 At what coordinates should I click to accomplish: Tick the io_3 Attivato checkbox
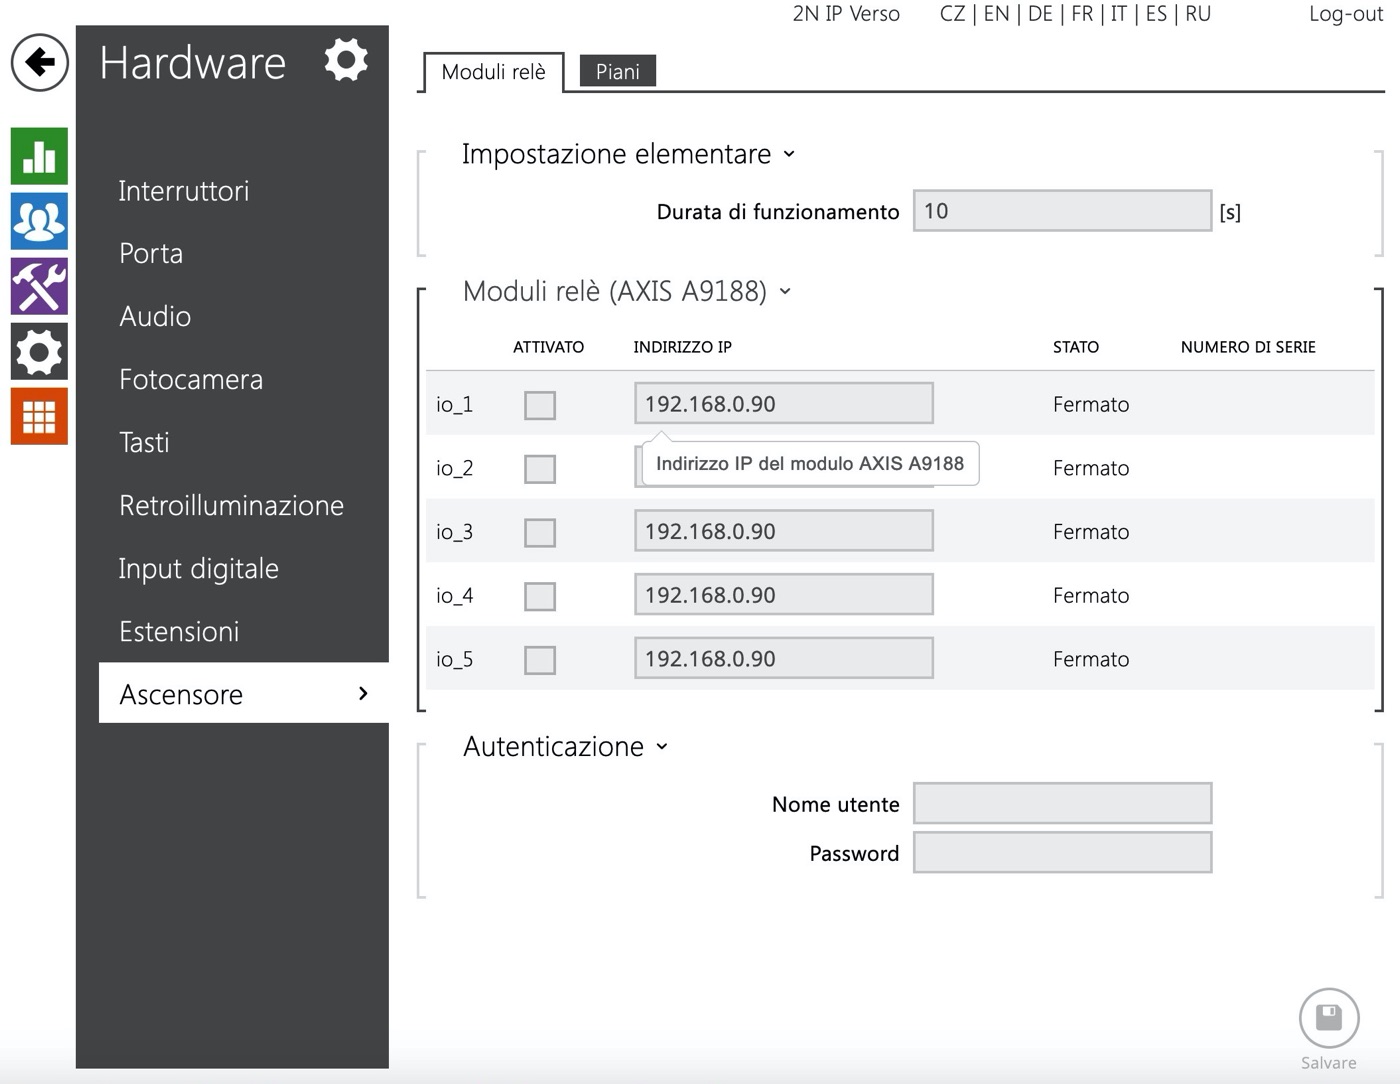540,532
